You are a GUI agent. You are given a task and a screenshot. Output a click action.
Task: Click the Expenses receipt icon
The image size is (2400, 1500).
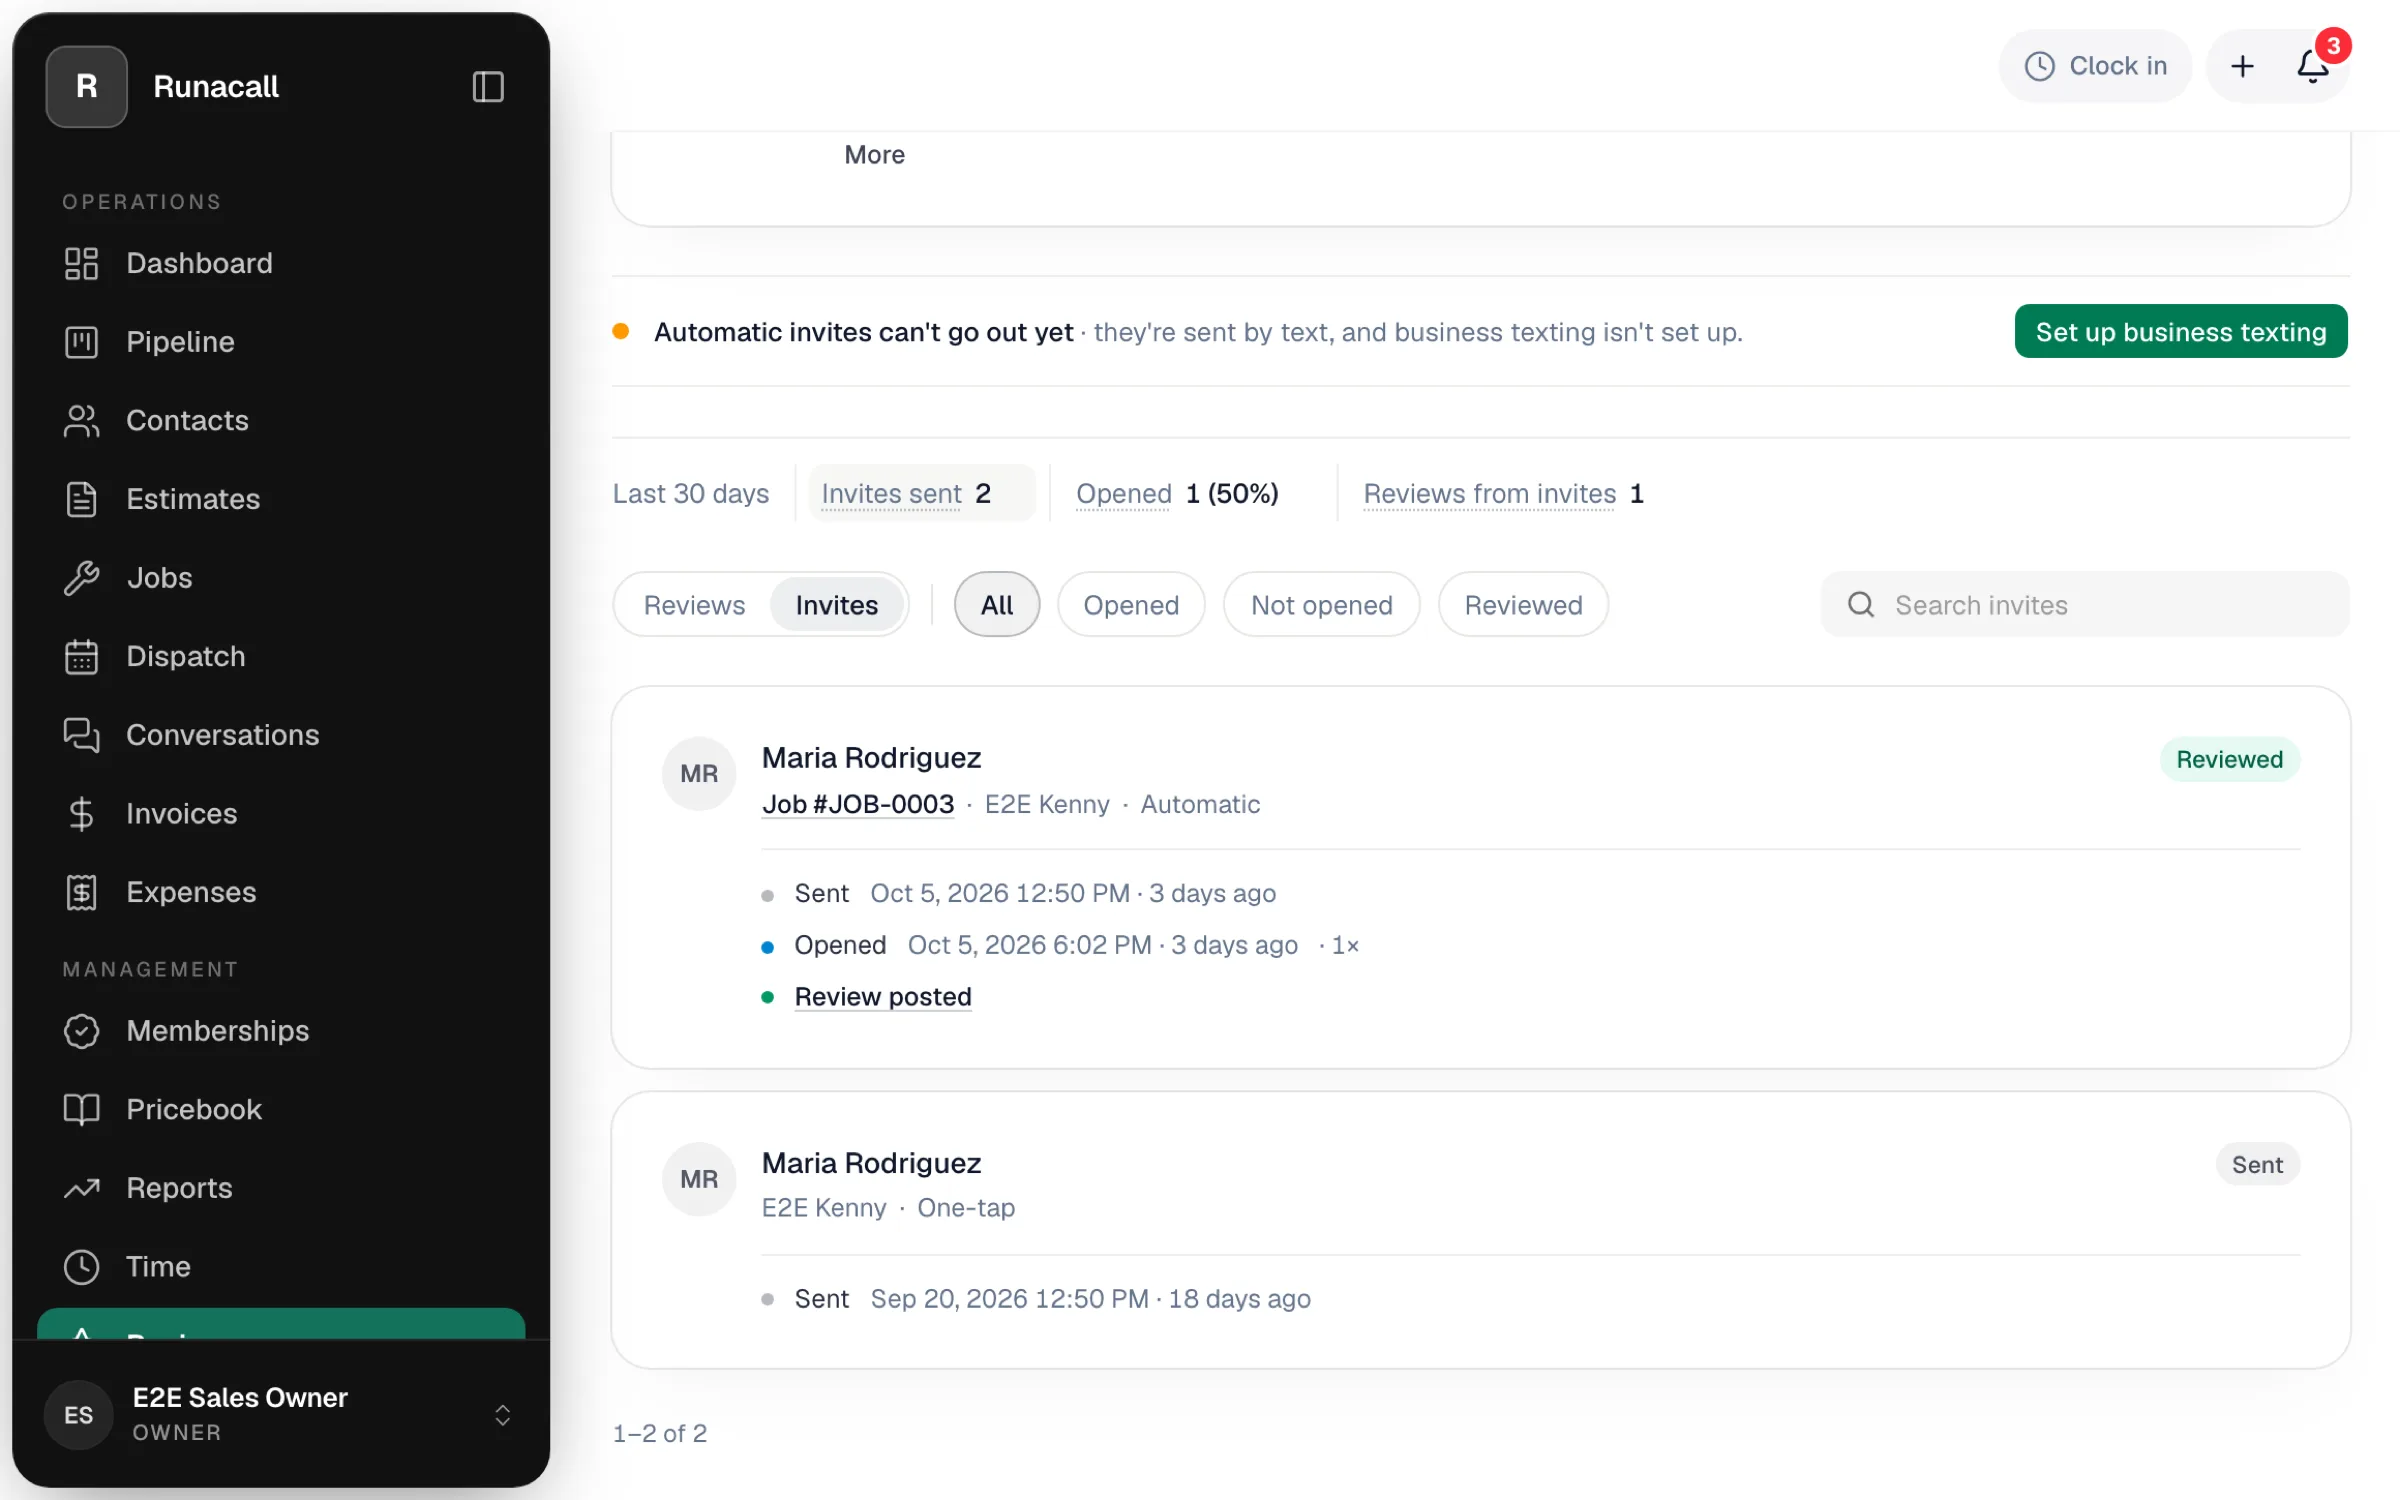[x=81, y=892]
